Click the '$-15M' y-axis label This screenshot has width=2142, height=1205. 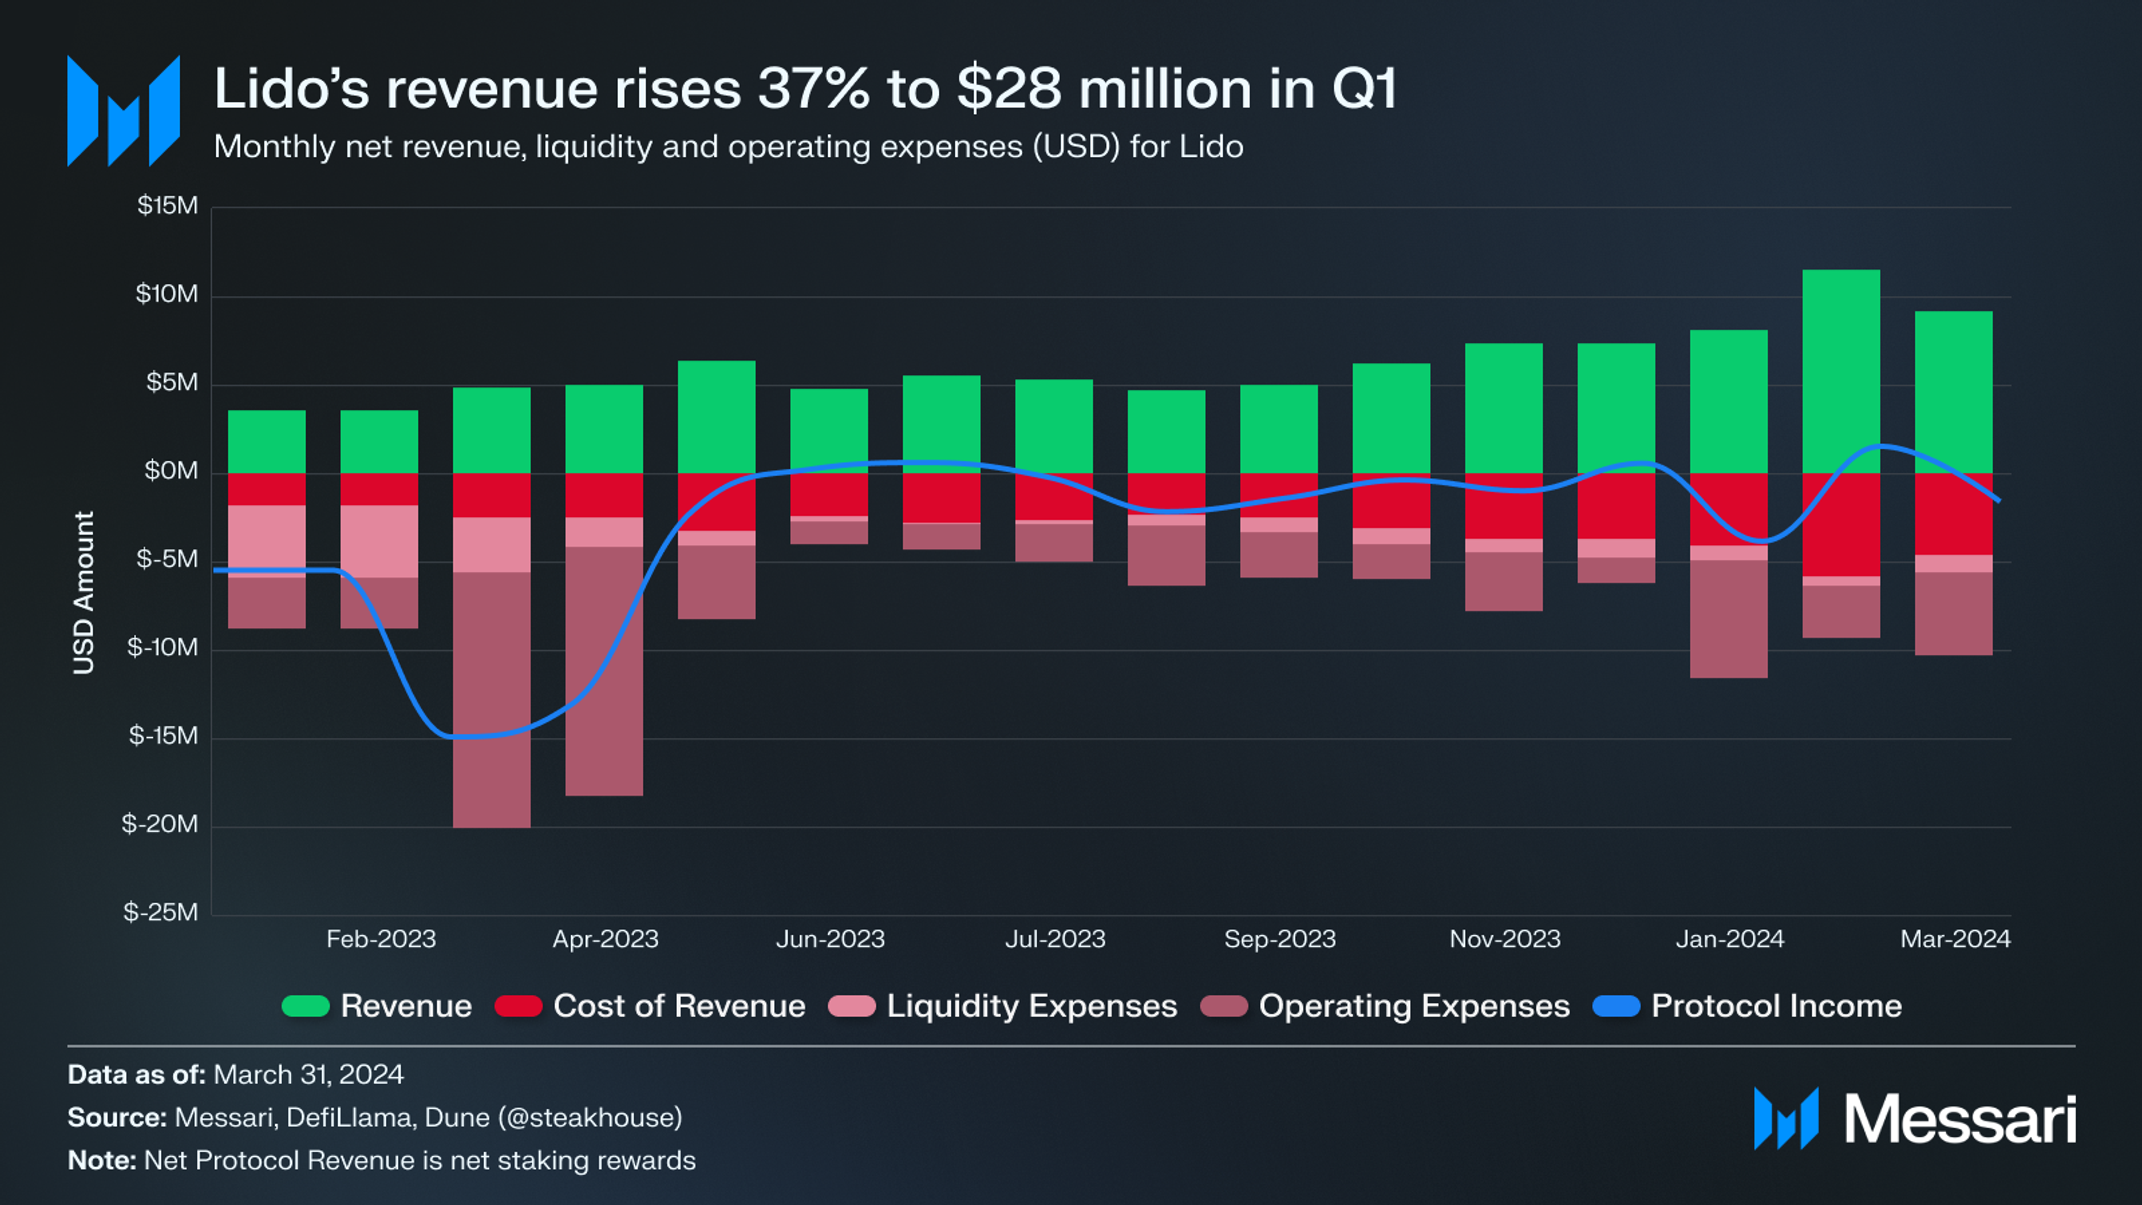(164, 735)
